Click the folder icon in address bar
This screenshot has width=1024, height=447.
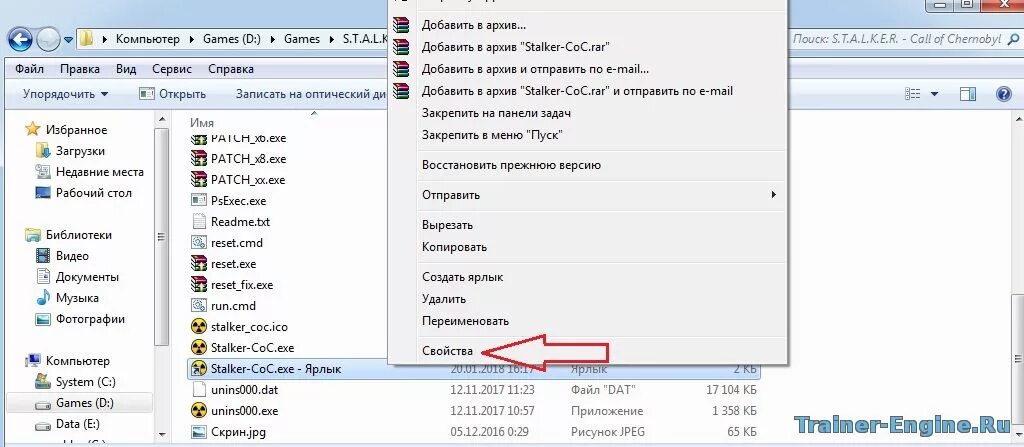click(x=87, y=39)
